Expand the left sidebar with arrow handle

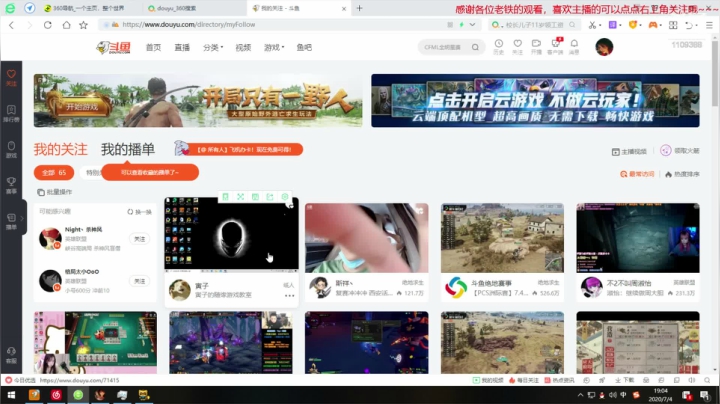tap(22, 219)
